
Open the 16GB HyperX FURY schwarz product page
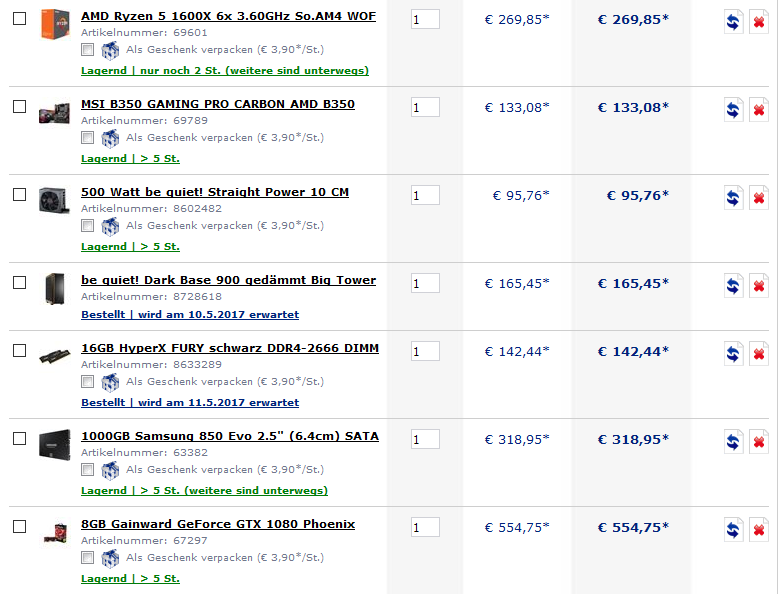pyautogui.click(x=230, y=348)
